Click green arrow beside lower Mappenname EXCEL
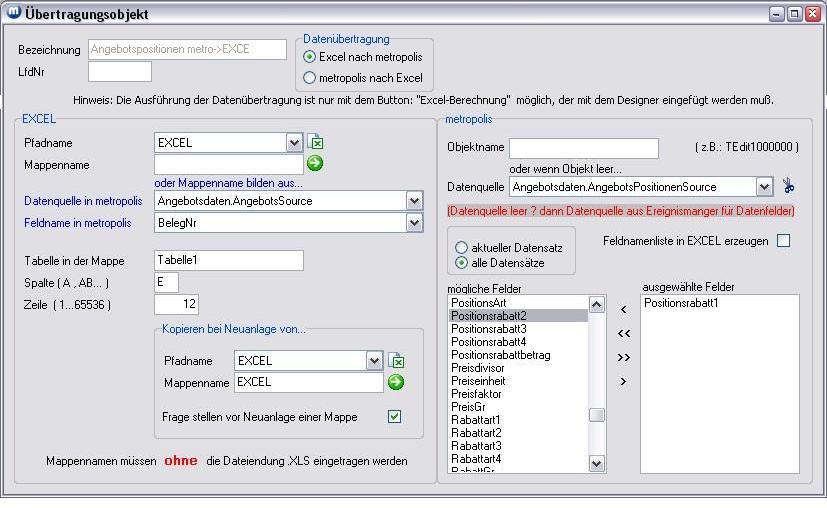 click(x=396, y=382)
